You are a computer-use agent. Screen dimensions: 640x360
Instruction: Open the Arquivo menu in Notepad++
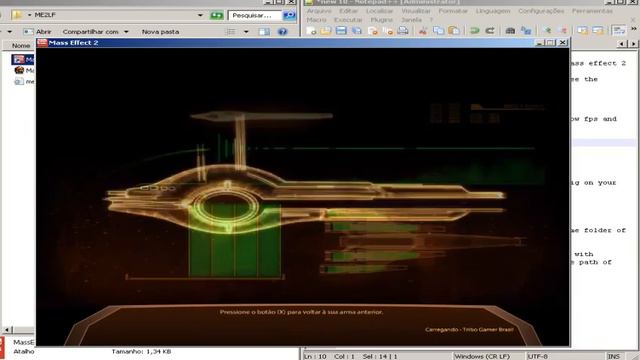click(x=319, y=11)
